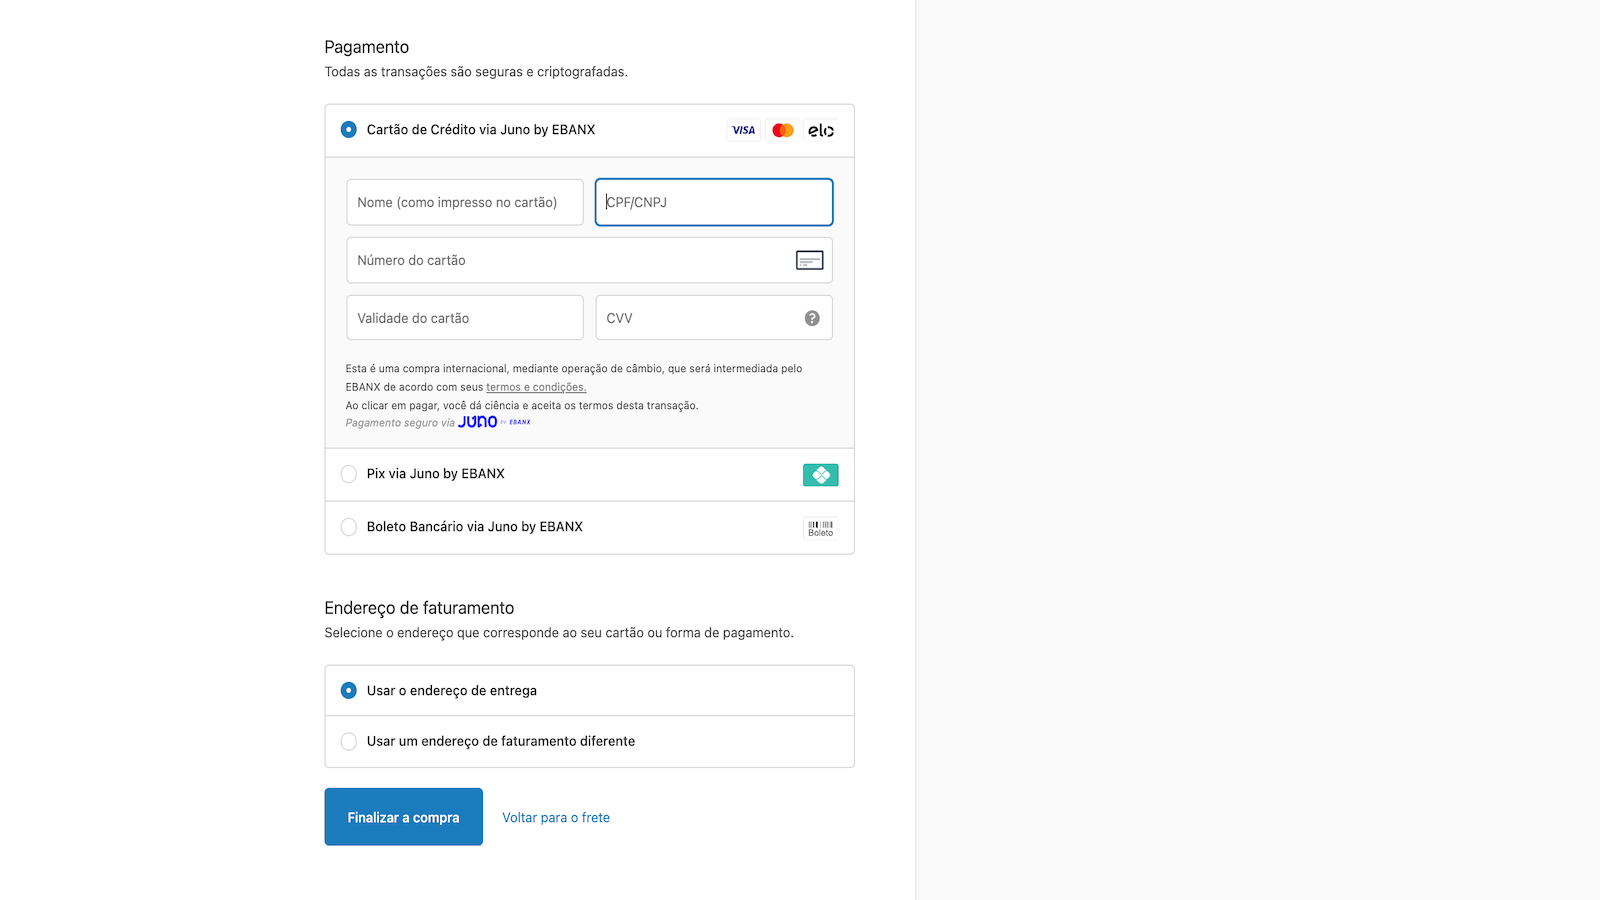
Task: Click the Boleto barcode icon
Action: point(820,528)
